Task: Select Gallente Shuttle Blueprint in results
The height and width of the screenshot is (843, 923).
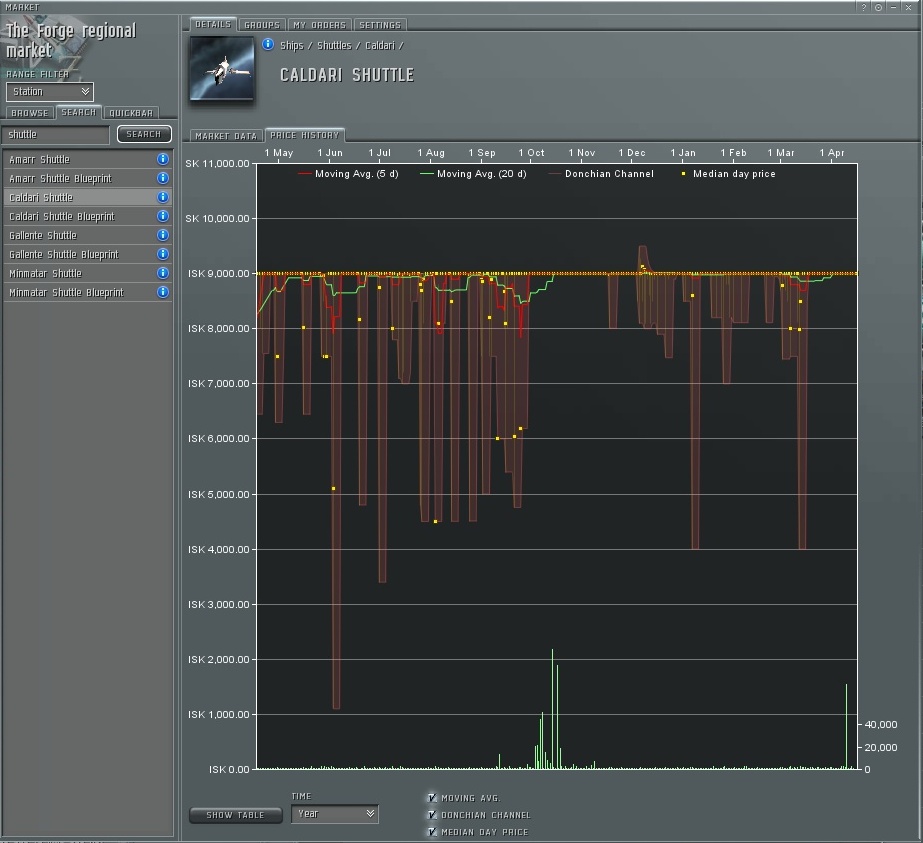Action: coord(88,254)
